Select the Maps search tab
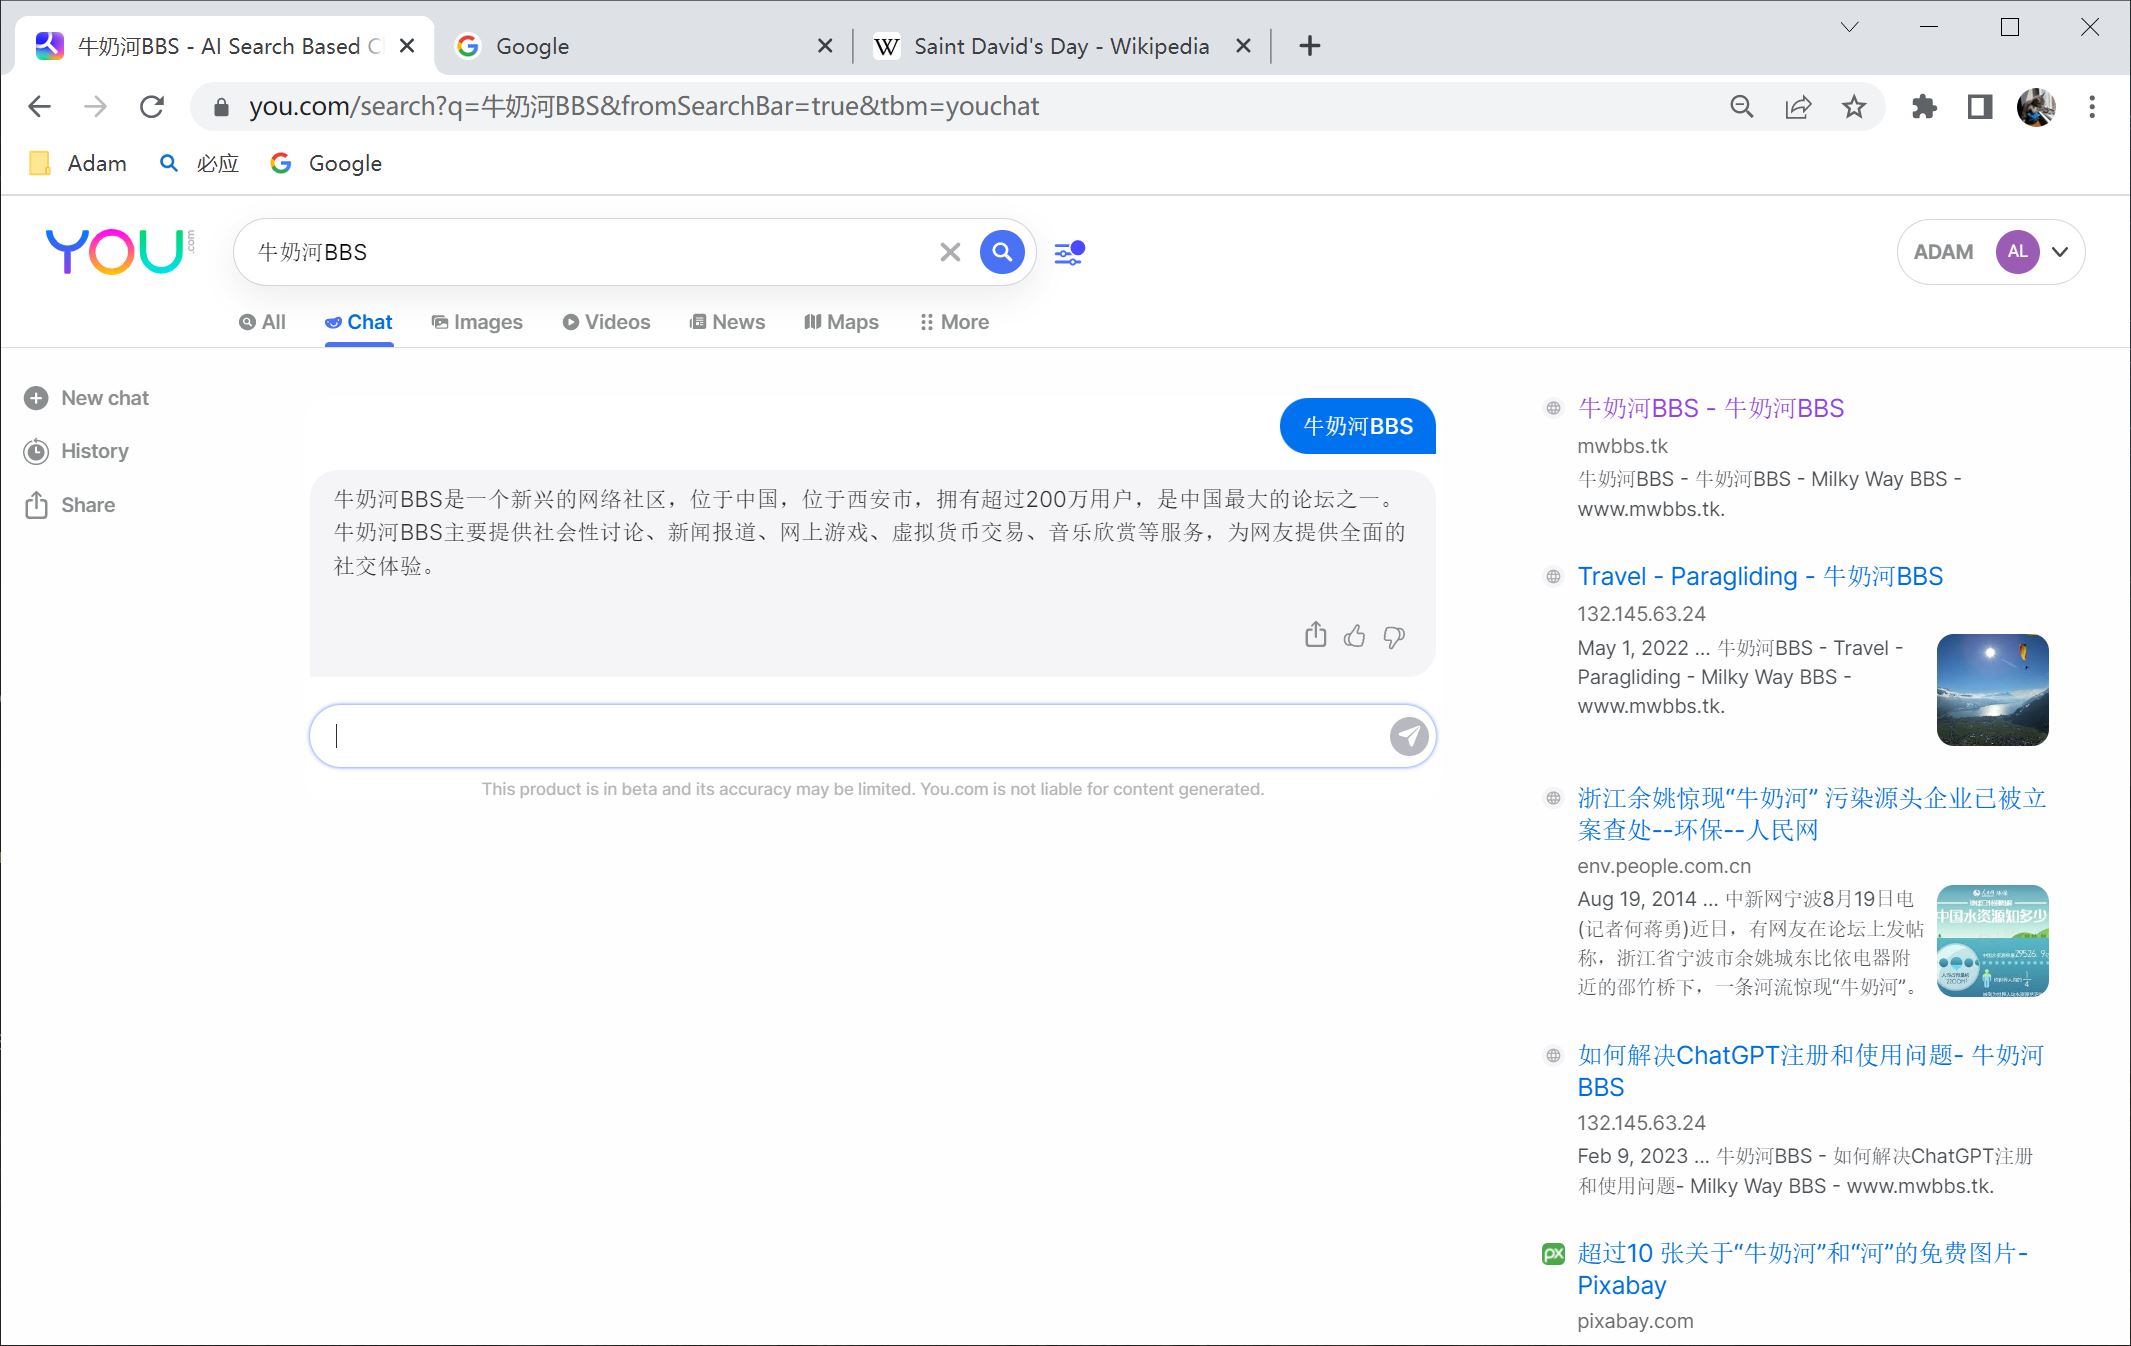Viewport: 2131px width, 1346px height. [841, 322]
